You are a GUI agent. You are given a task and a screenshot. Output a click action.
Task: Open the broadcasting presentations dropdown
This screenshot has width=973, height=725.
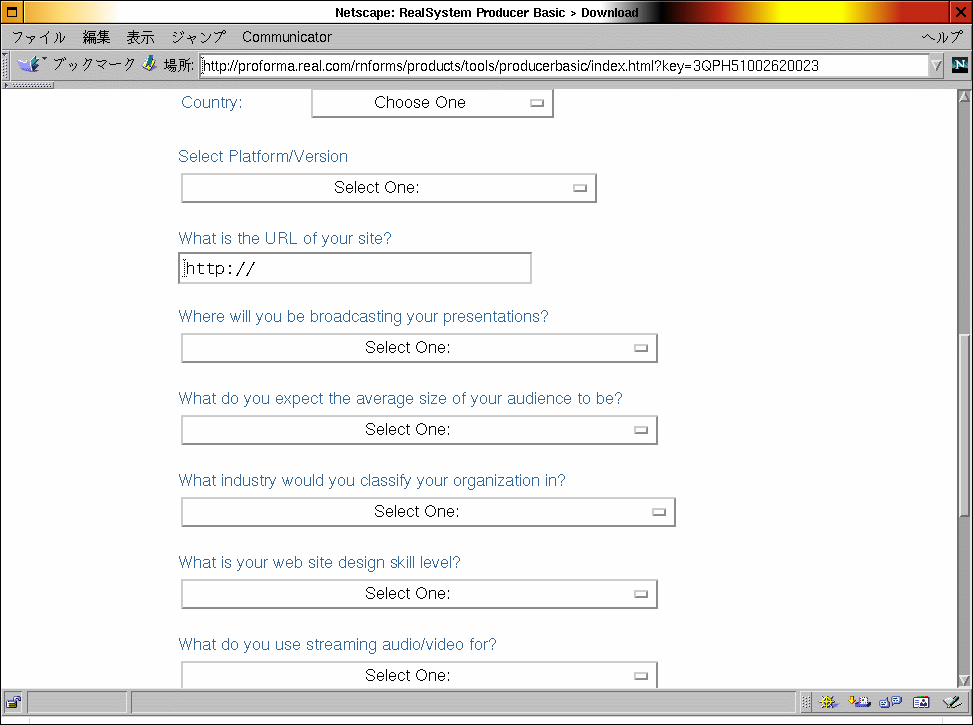click(419, 348)
